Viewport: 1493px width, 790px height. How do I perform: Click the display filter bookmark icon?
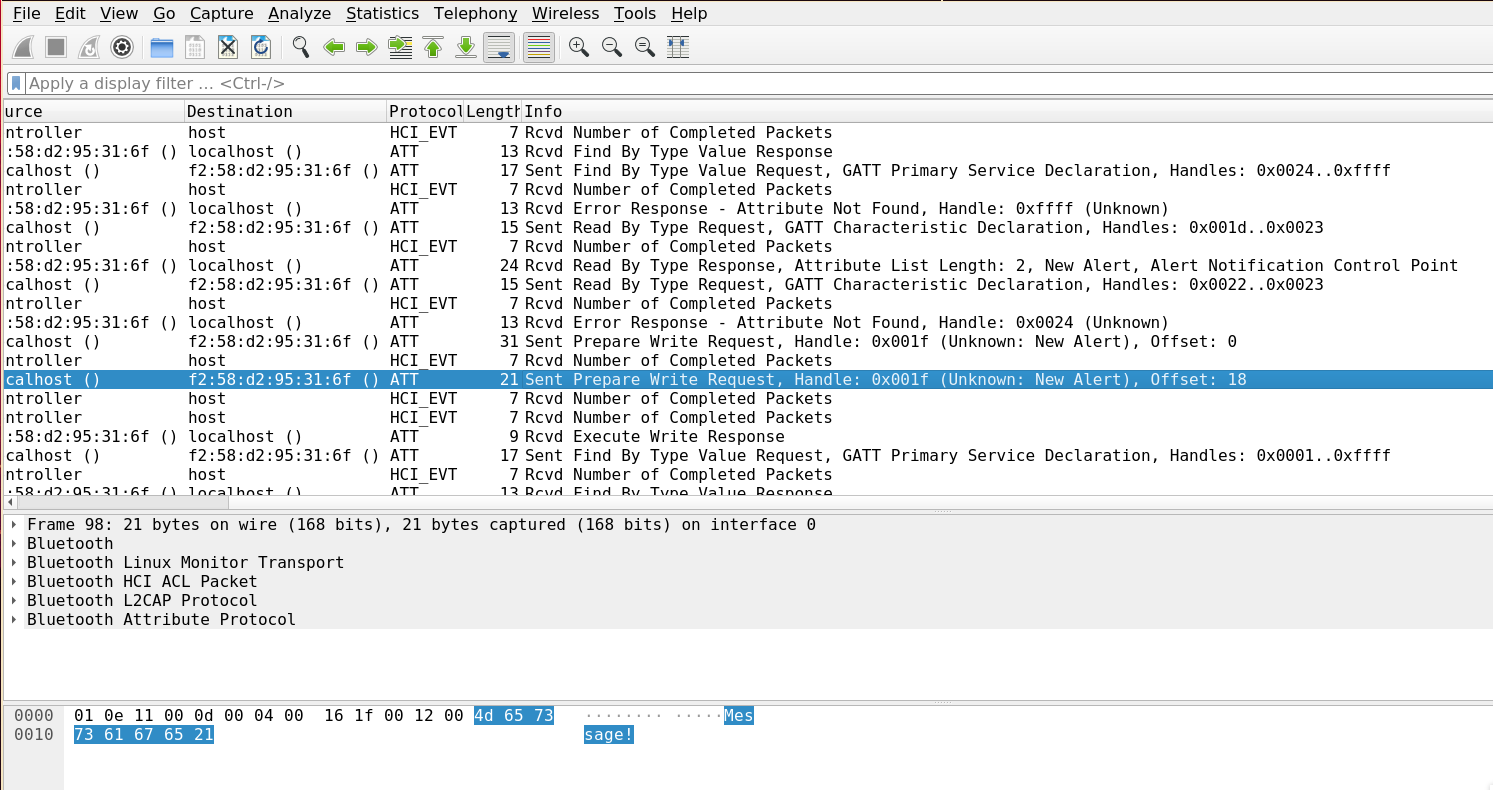tap(16, 83)
